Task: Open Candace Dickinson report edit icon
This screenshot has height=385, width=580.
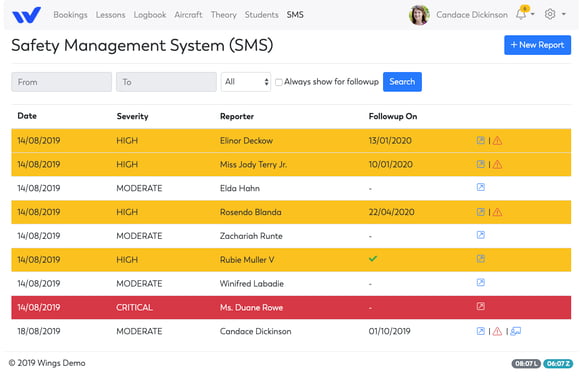Action: pyautogui.click(x=480, y=331)
